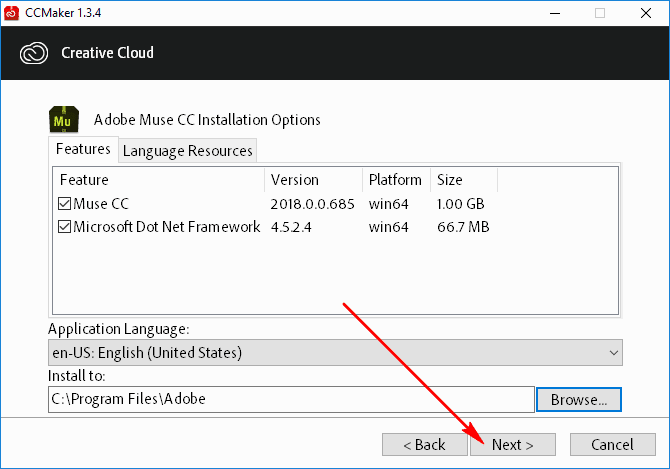Sort by the Feature column header
Viewport: 670px width, 469px height.
click(x=159, y=180)
